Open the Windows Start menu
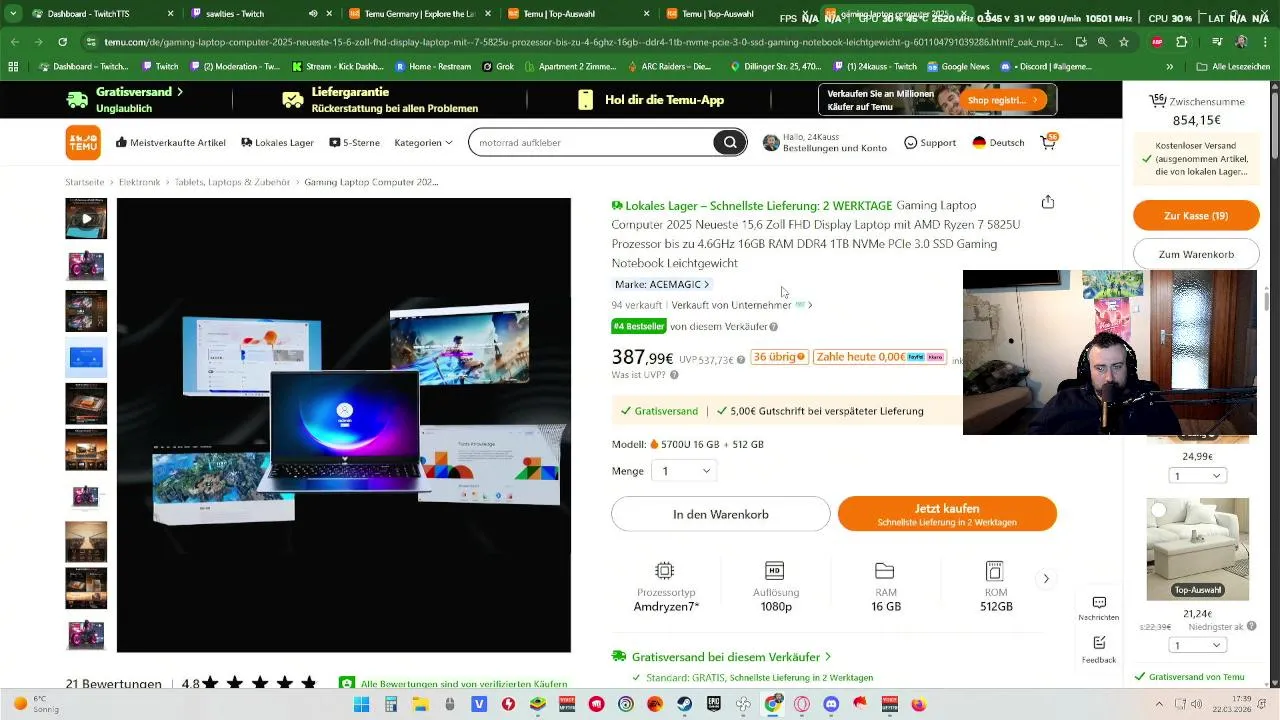This screenshot has width=1280, height=720. (x=361, y=704)
